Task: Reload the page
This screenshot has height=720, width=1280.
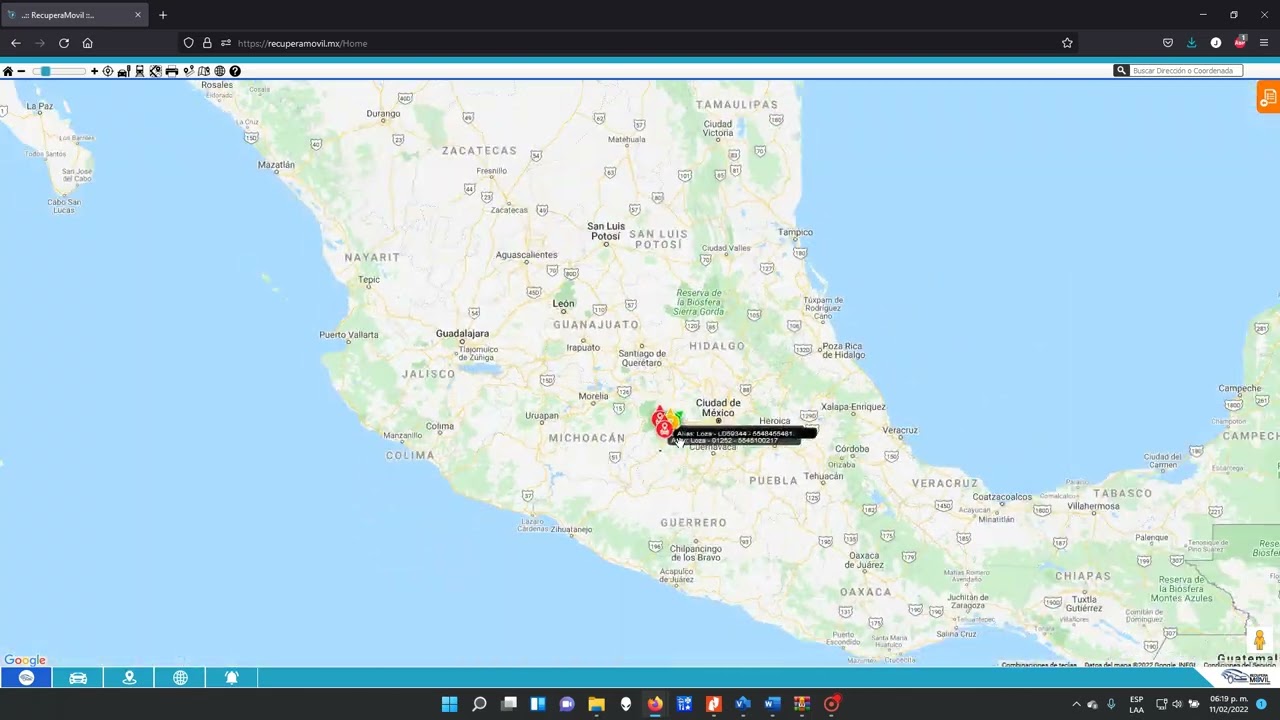Action: [x=64, y=43]
